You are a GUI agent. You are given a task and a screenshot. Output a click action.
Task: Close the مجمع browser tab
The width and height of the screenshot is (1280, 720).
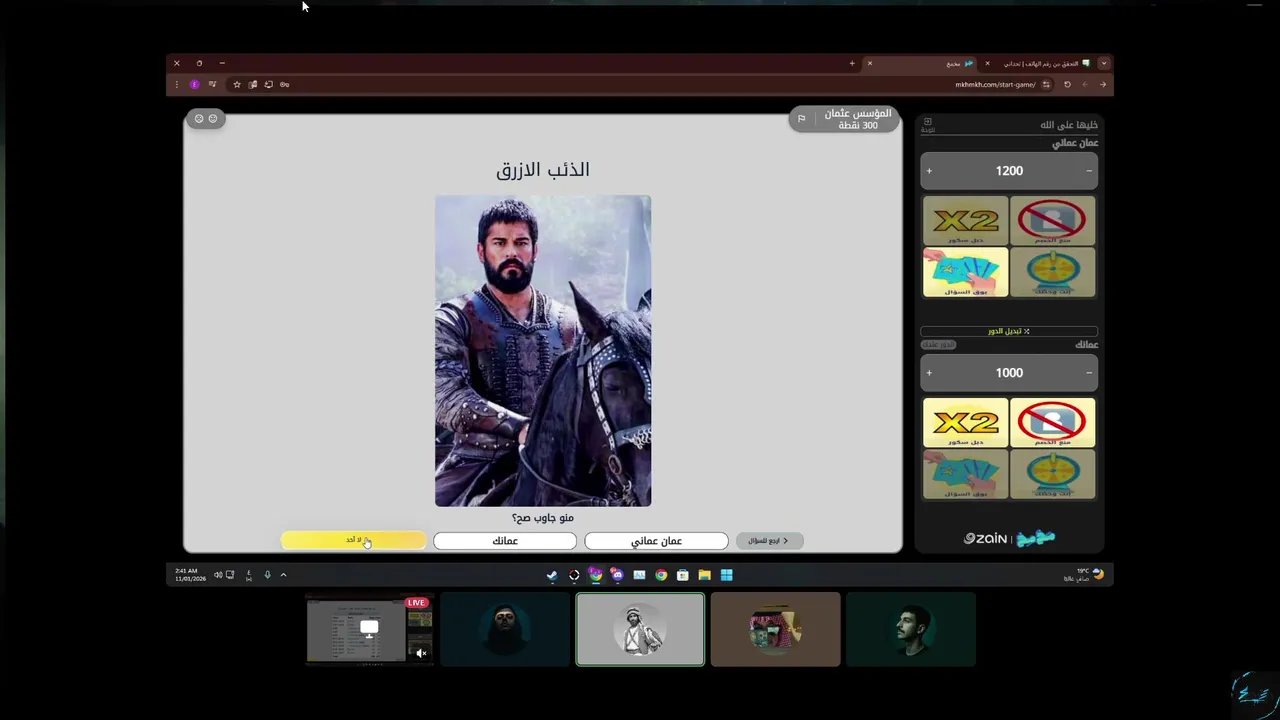click(869, 63)
